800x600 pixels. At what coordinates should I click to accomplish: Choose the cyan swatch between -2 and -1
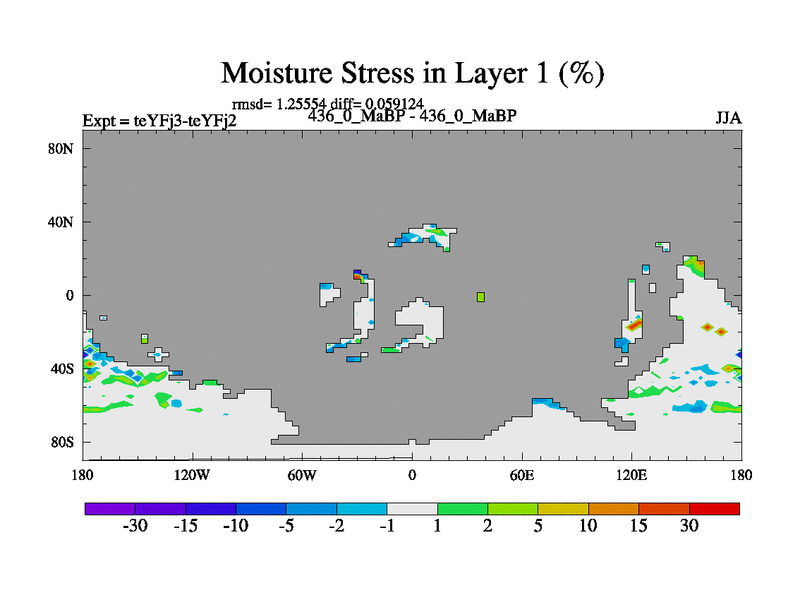[361, 509]
